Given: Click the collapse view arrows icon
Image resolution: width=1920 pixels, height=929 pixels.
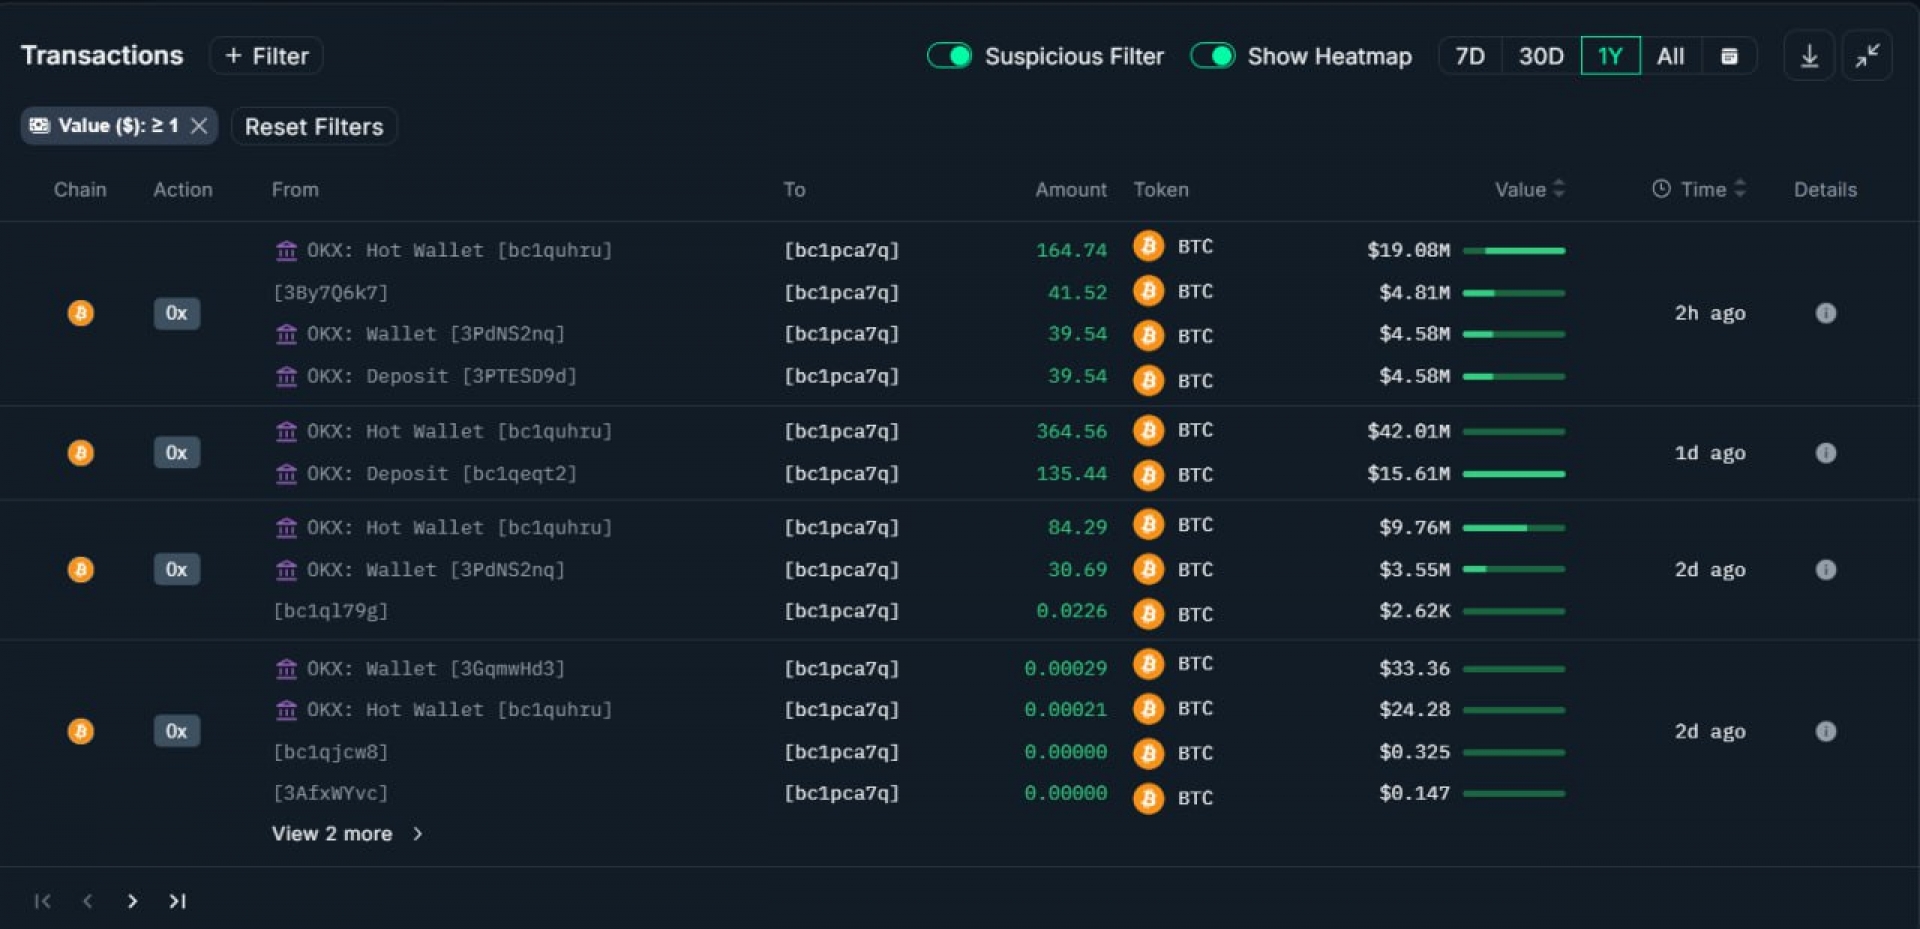Looking at the screenshot, I should click(x=1867, y=56).
